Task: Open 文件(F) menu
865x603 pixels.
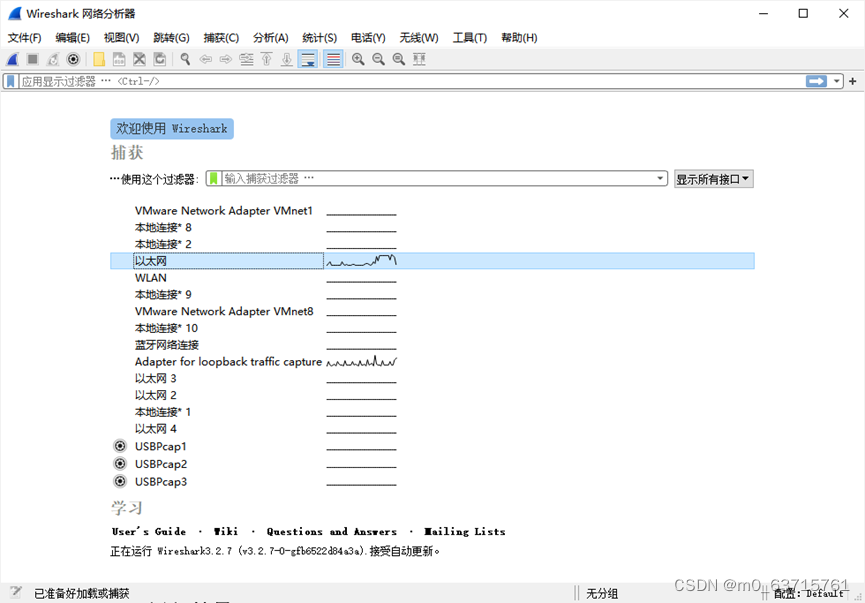Action: 24,38
